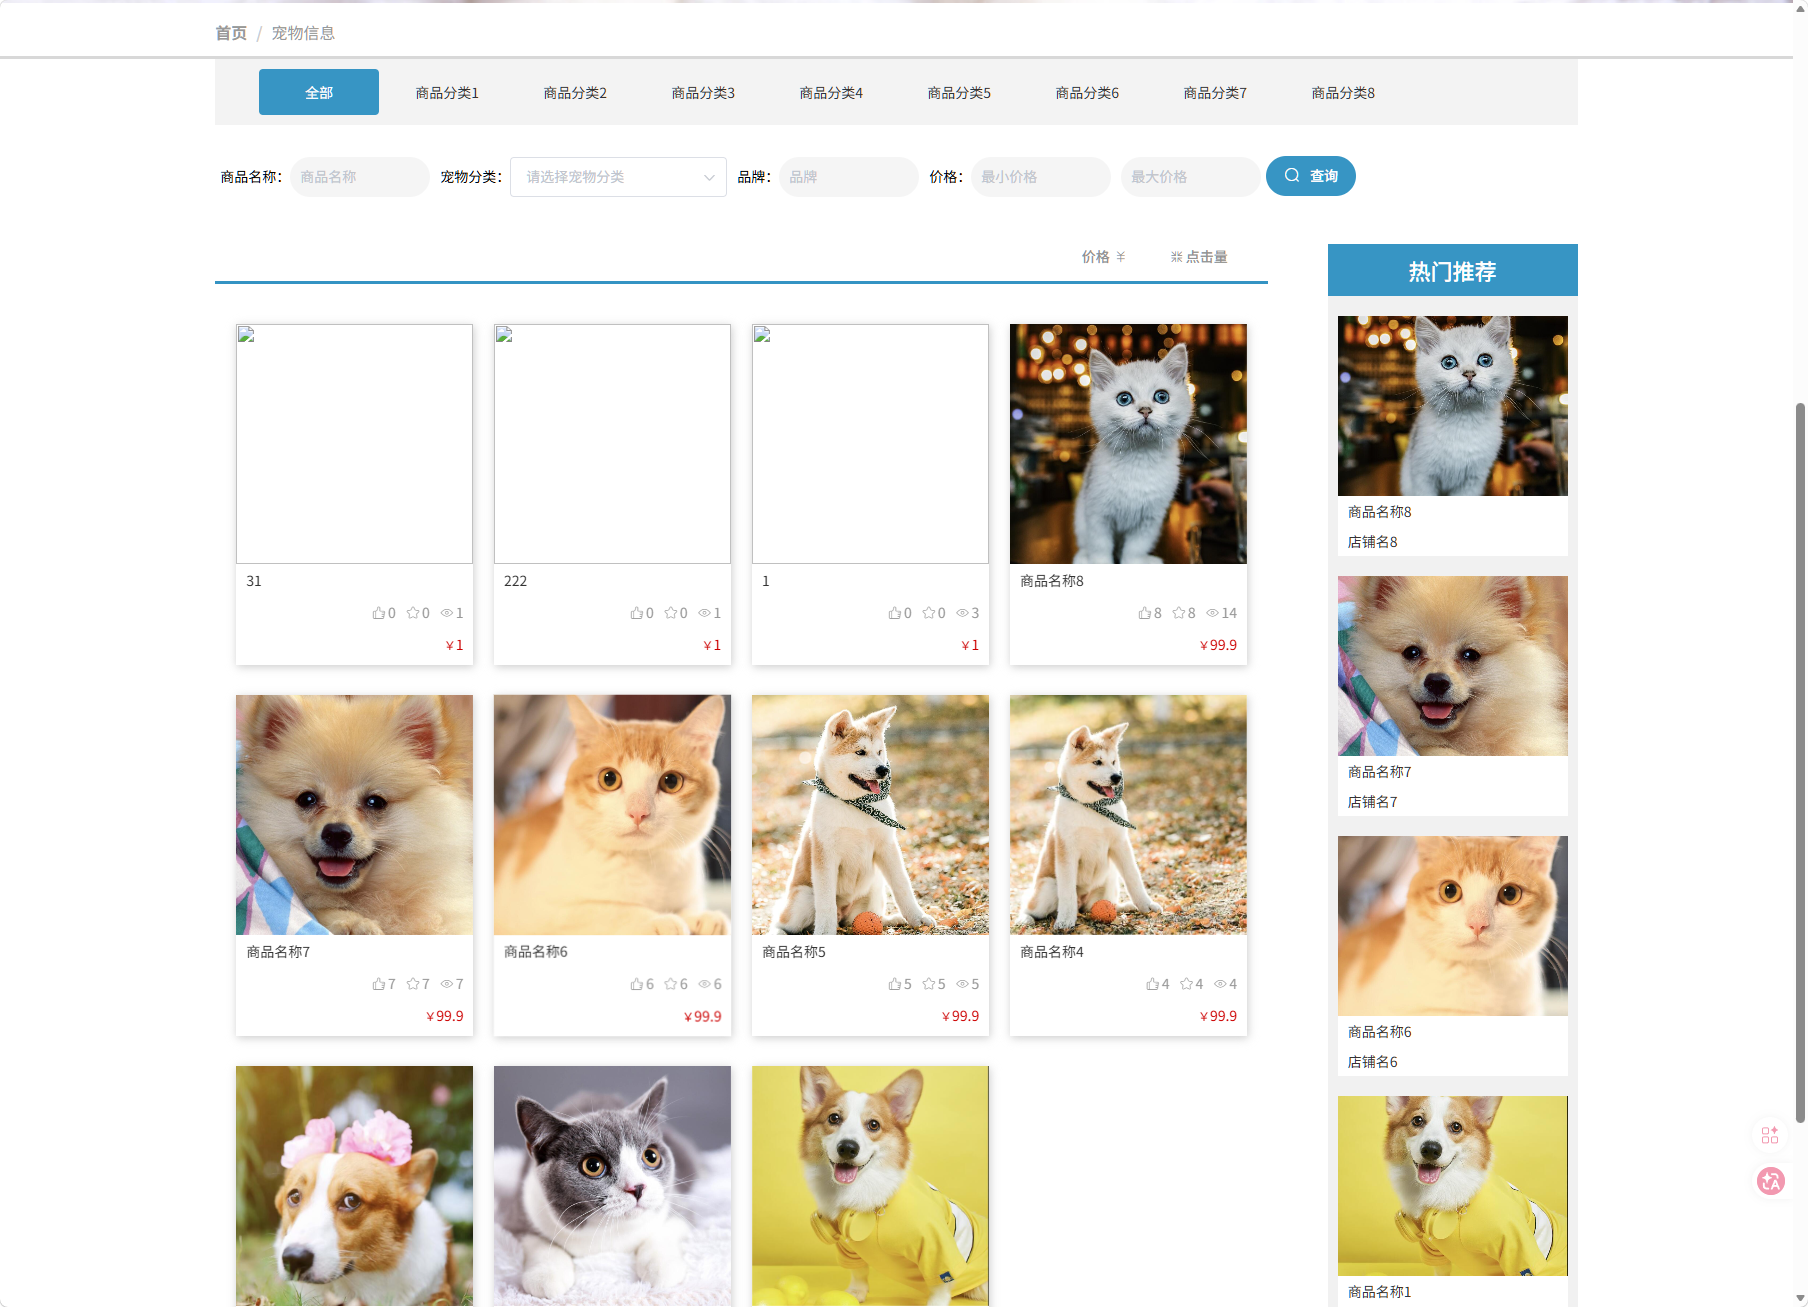Click the star icon on 商品名称6 card
The image size is (1808, 1307).
pos(670,984)
